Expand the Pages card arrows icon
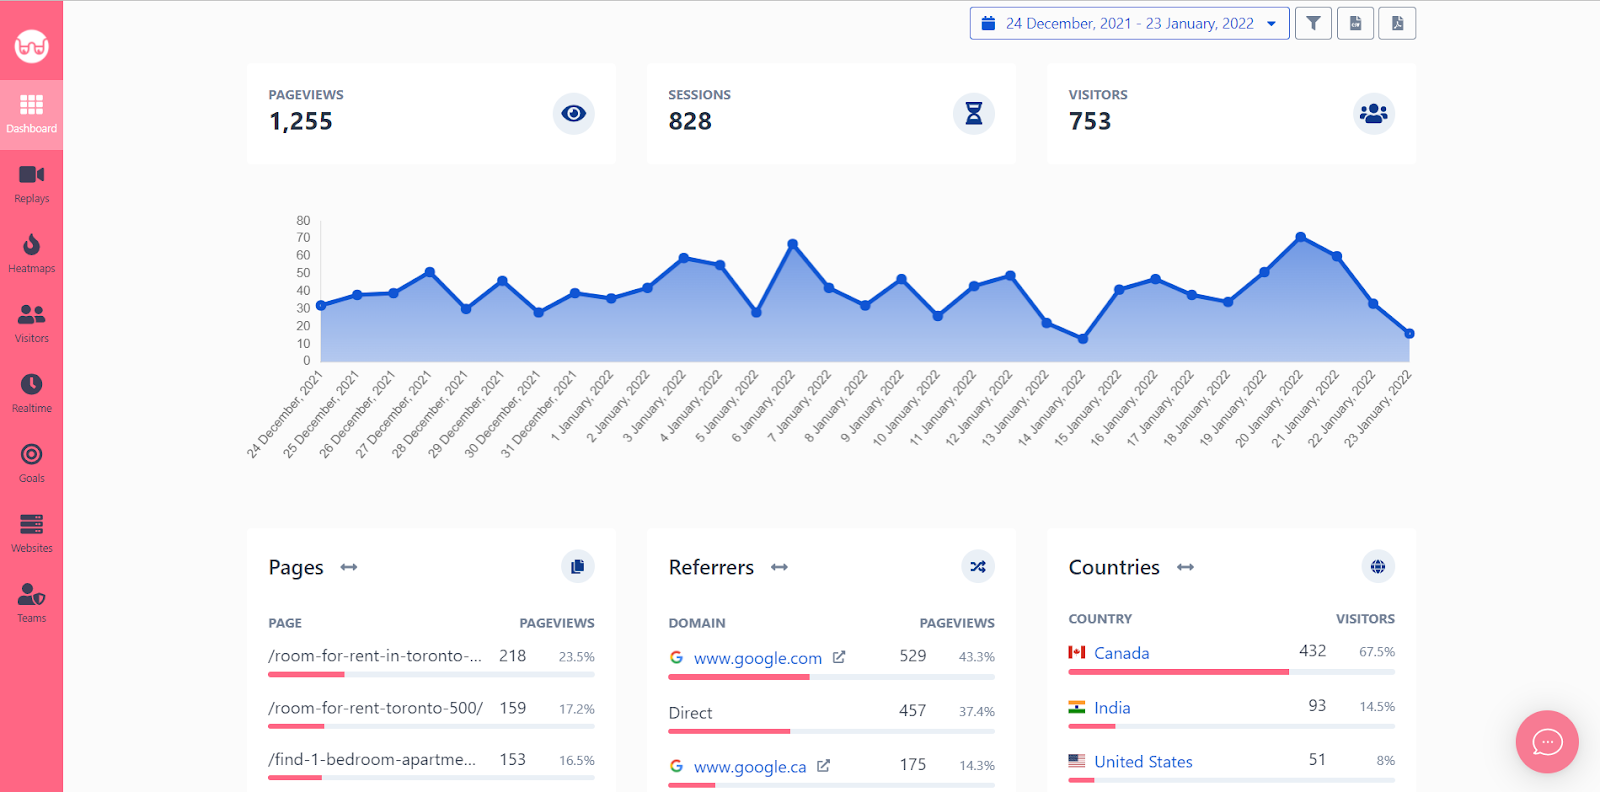Image resolution: width=1600 pixels, height=792 pixels. pyautogui.click(x=349, y=567)
